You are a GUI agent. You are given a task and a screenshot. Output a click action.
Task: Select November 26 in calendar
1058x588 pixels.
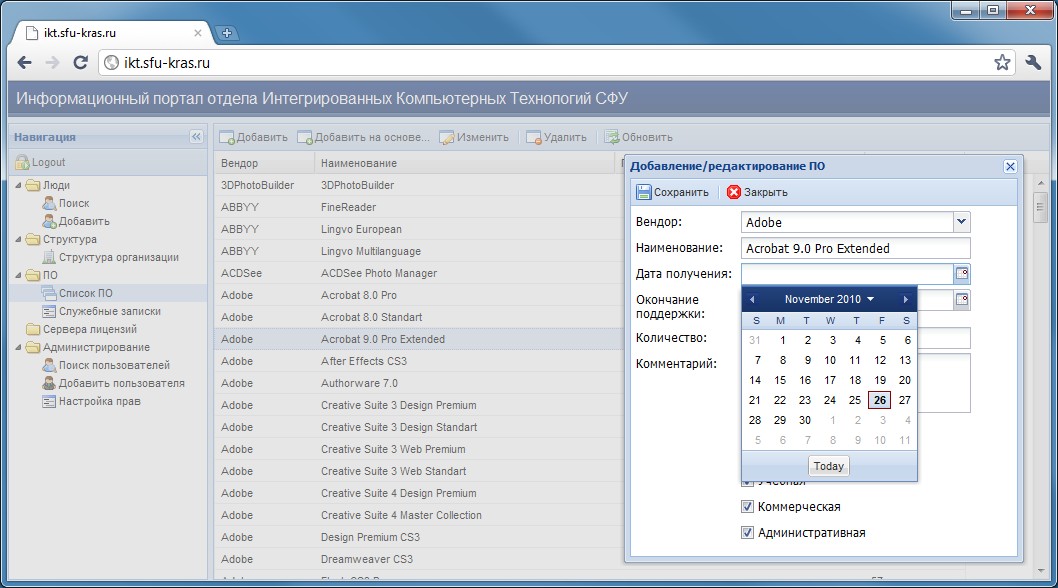click(880, 400)
